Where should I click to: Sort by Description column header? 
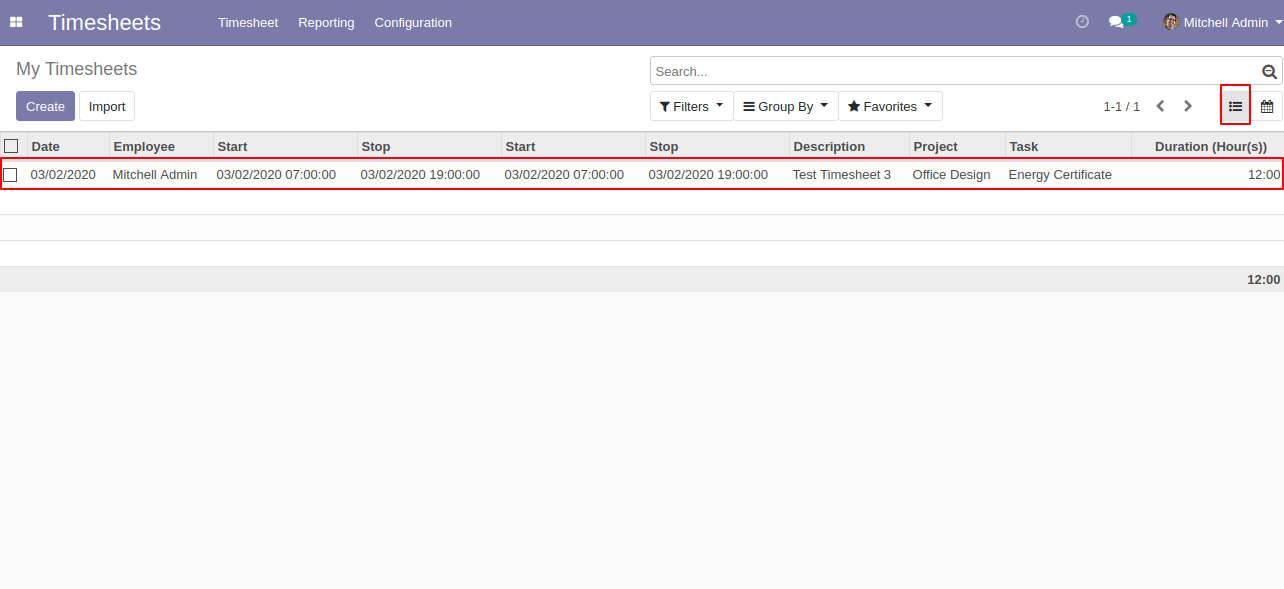point(849,146)
